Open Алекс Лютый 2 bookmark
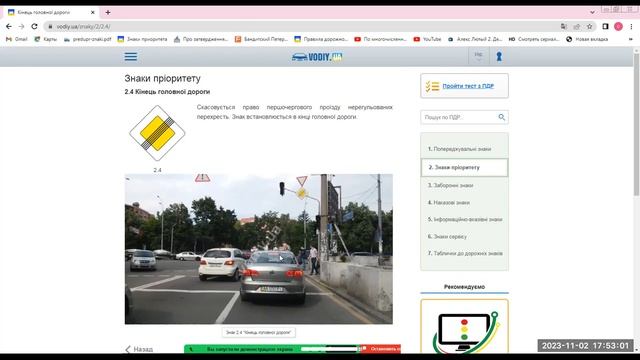Screen dimensions: 640x360 point(475,39)
